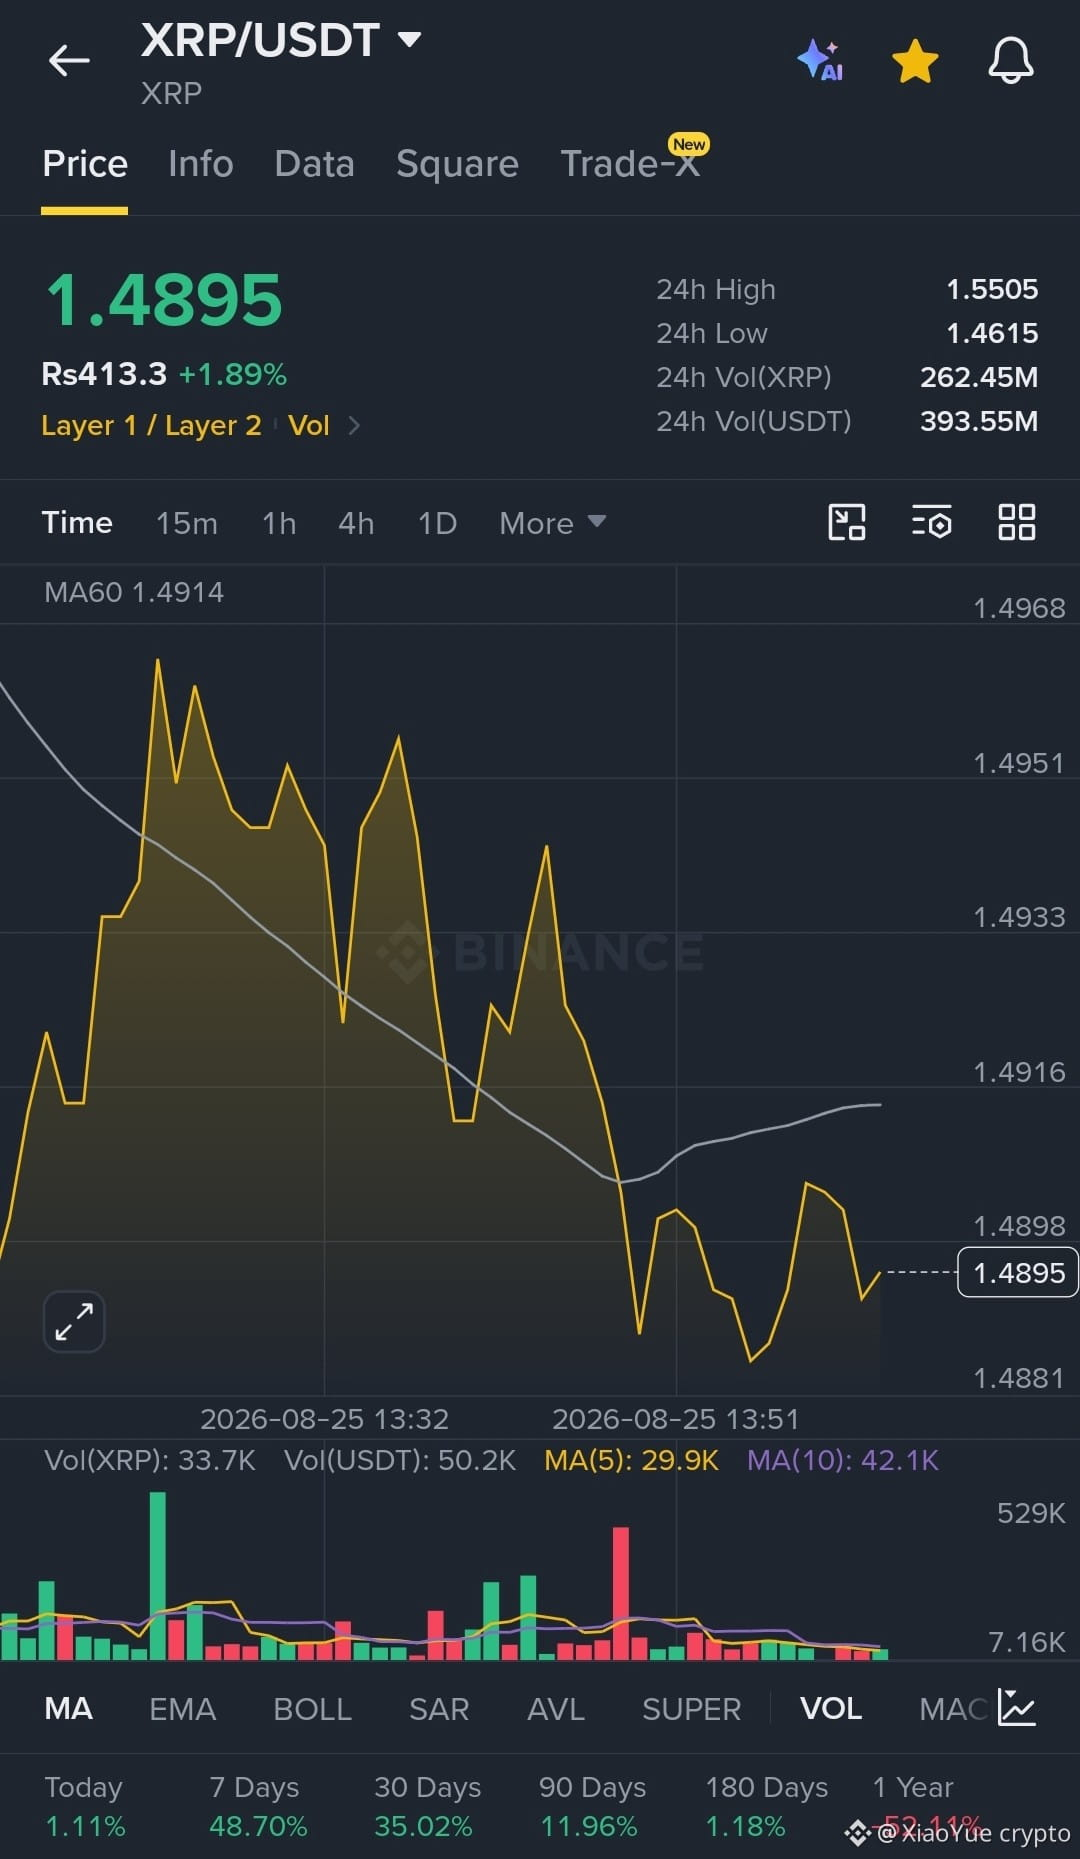Open the Trade-X tab
The image size is (1080, 1859).
(630, 164)
